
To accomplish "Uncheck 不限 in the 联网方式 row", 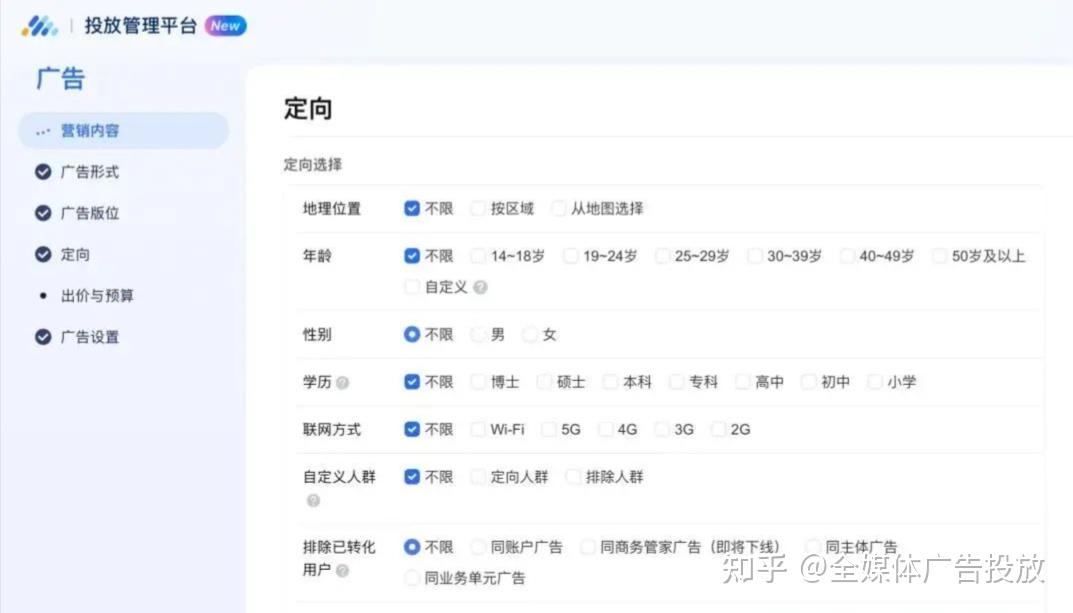I will point(412,429).
